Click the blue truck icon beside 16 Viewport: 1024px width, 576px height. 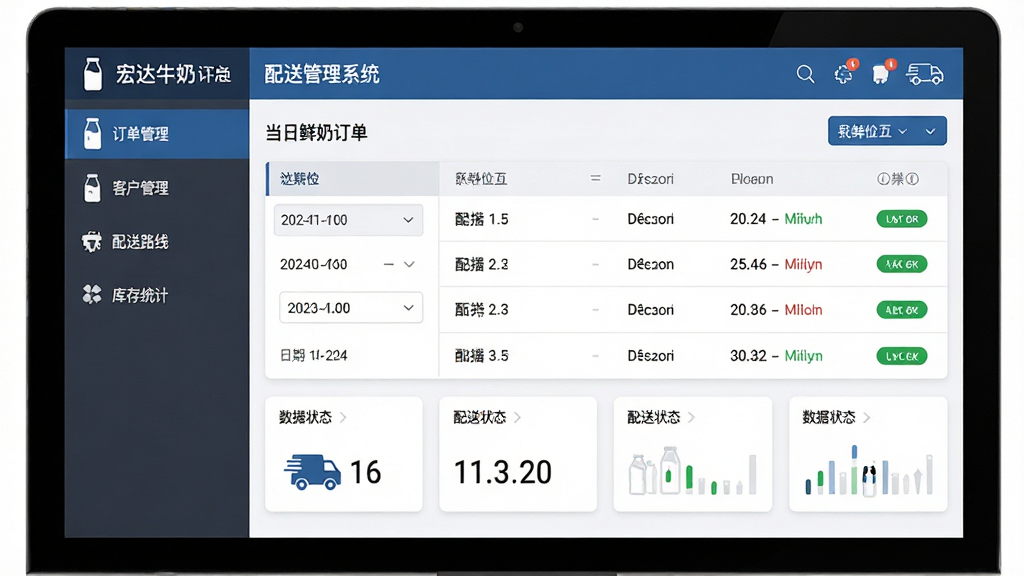(x=312, y=472)
